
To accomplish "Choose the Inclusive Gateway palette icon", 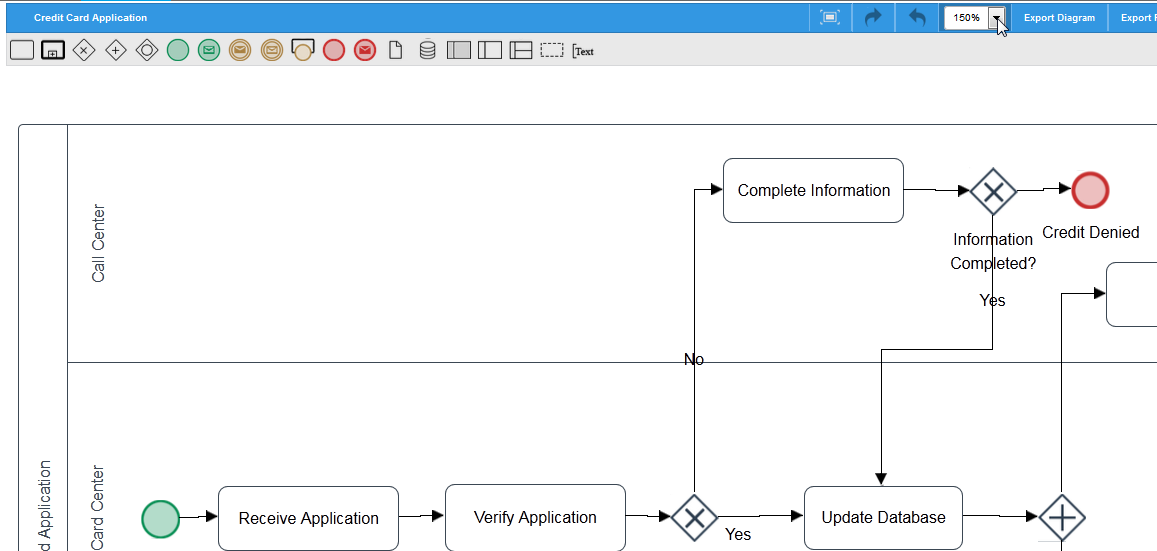I will click(147, 50).
